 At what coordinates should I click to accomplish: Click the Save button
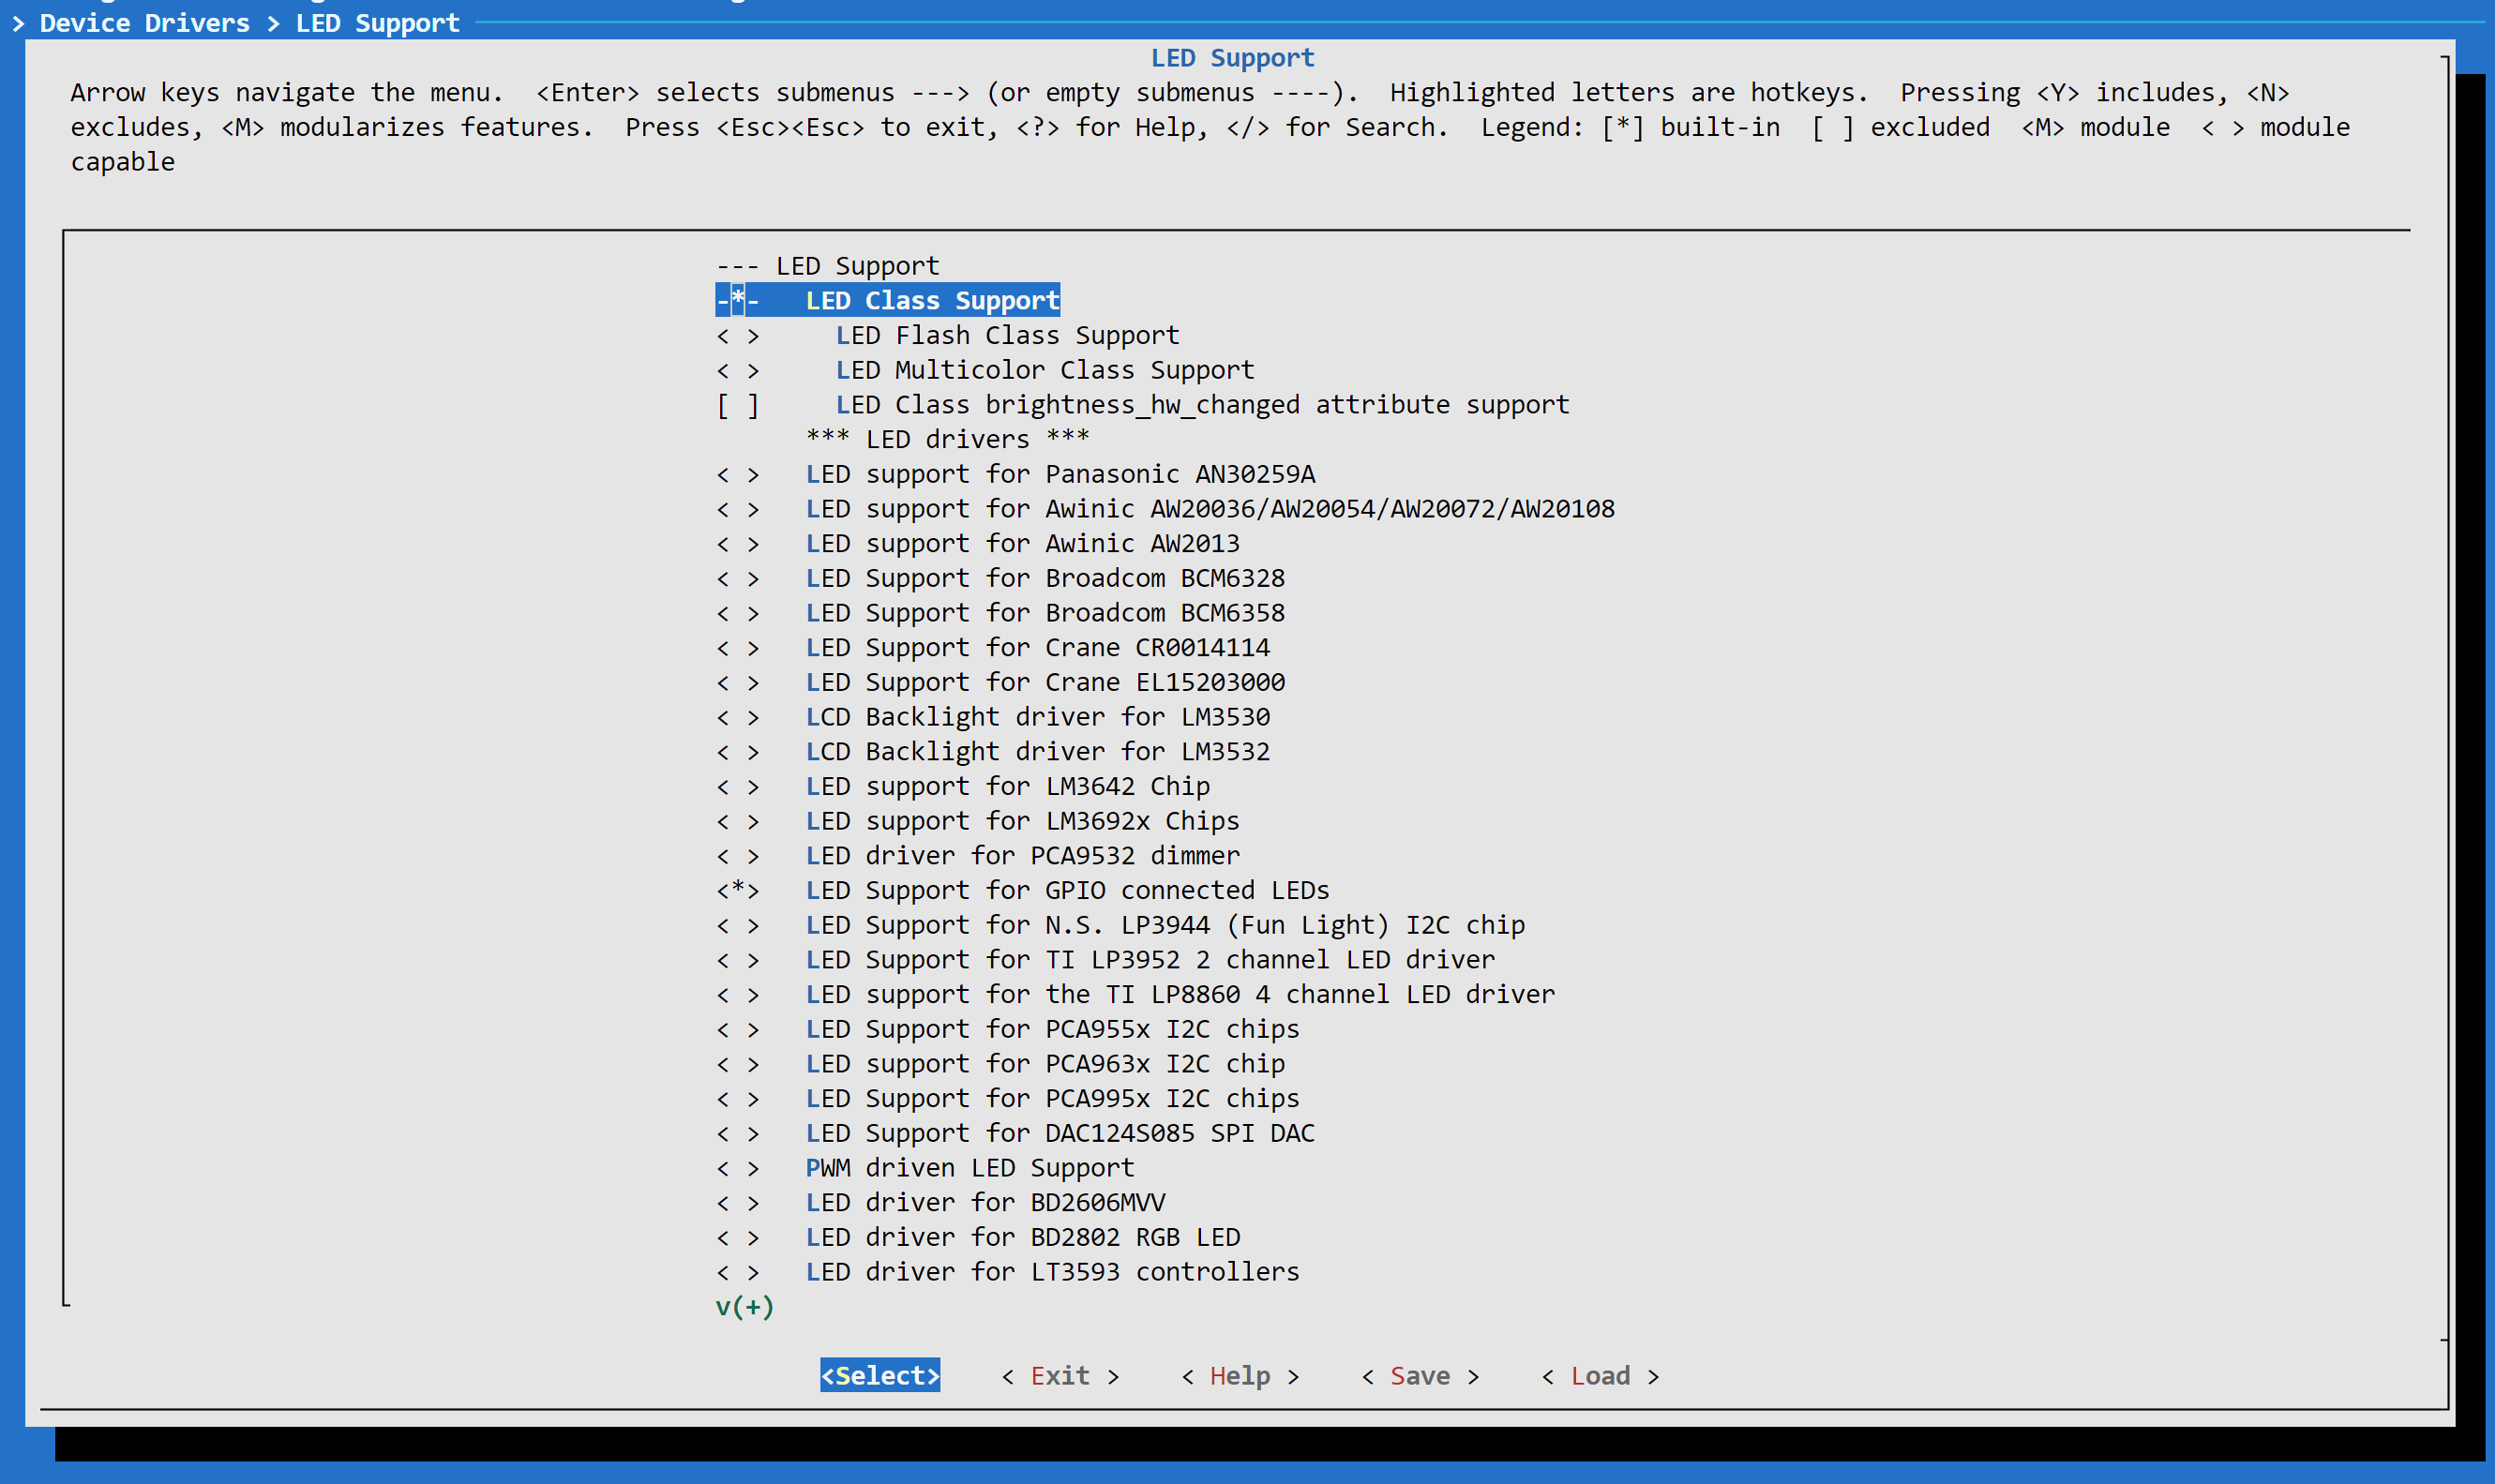(x=1419, y=1376)
